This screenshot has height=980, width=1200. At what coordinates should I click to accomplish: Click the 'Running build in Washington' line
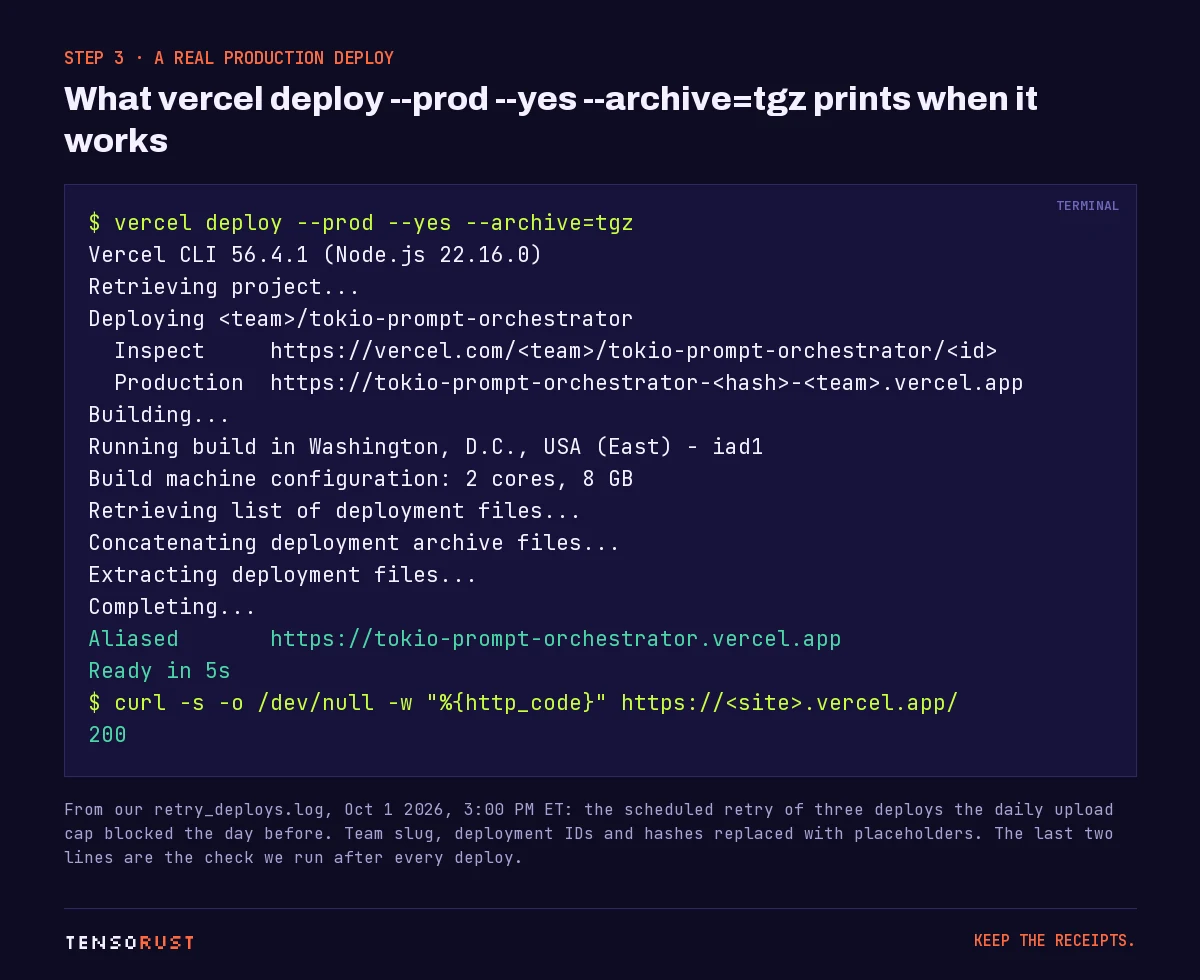(426, 446)
